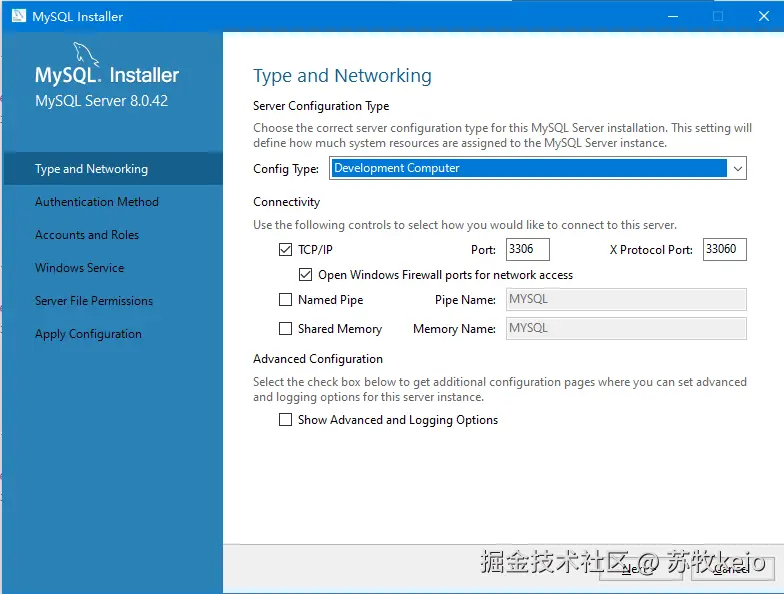Click the X Protocol Port label

click(651, 250)
